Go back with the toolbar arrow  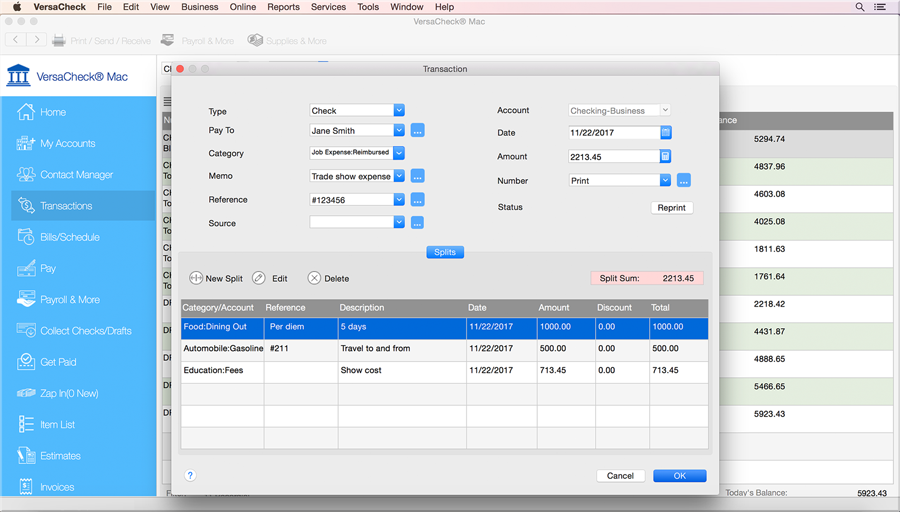point(15,40)
